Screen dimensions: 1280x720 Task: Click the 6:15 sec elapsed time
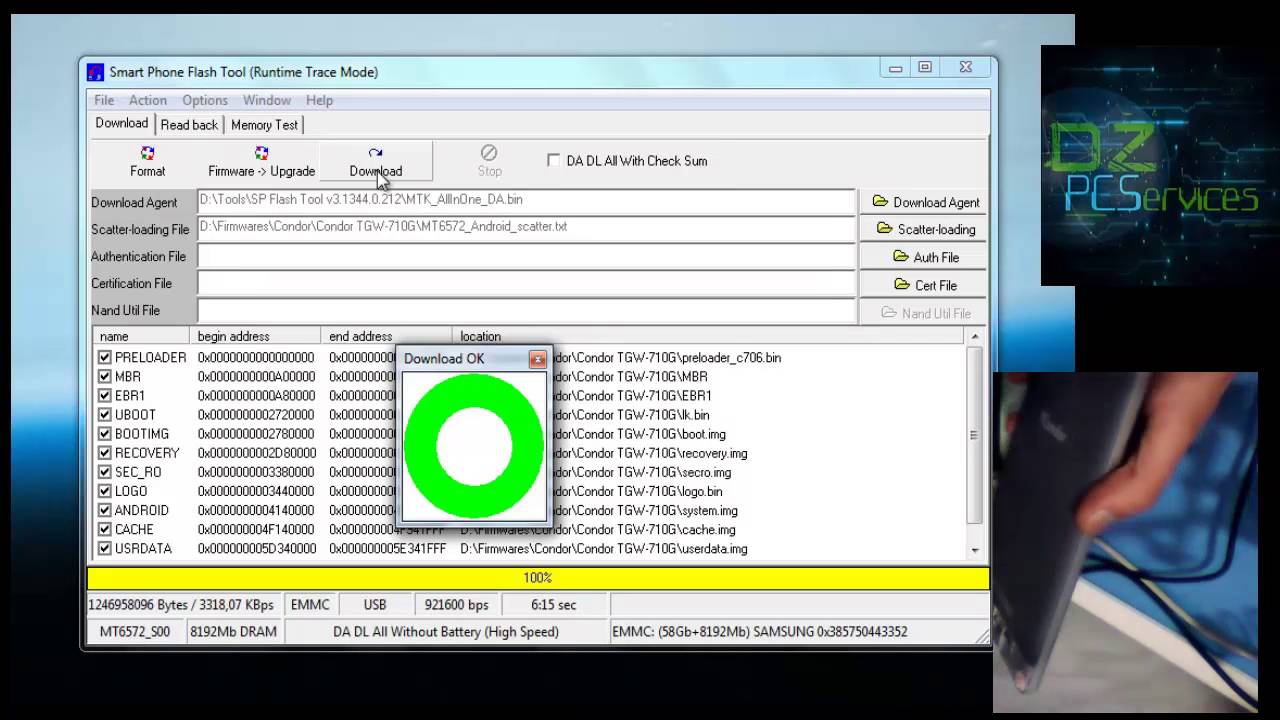point(554,605)
